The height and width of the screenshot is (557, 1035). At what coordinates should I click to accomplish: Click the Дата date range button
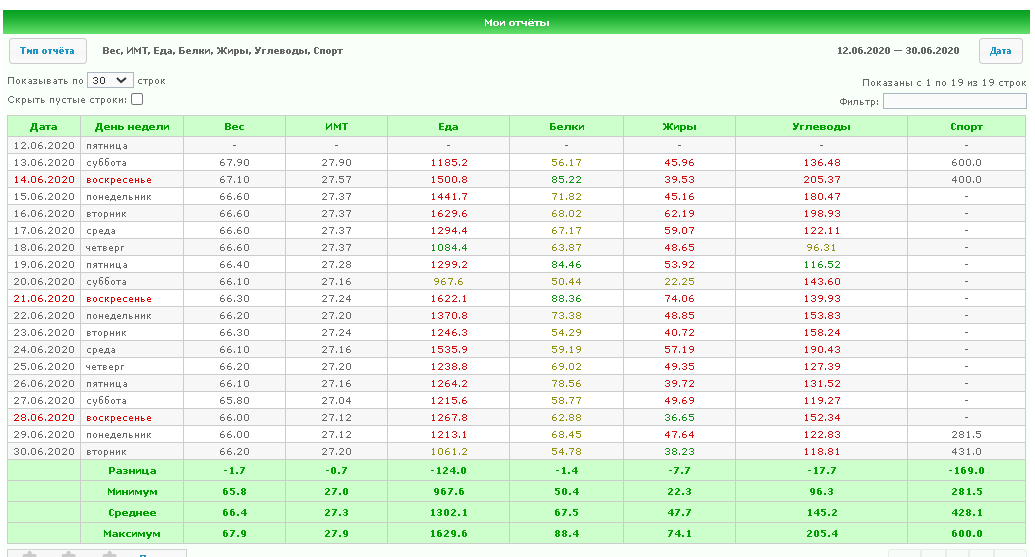1001,51
